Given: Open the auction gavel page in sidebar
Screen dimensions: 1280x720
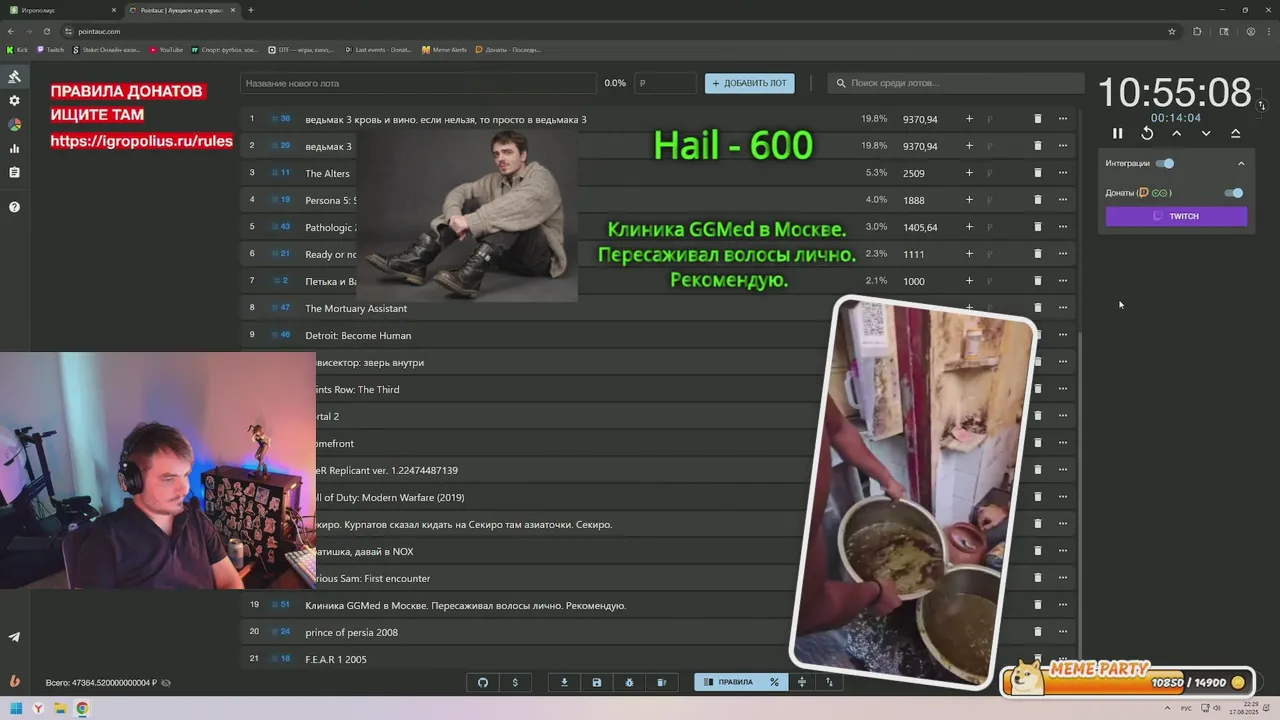Looking at the screenshot, I should click(x=14, y=77).
